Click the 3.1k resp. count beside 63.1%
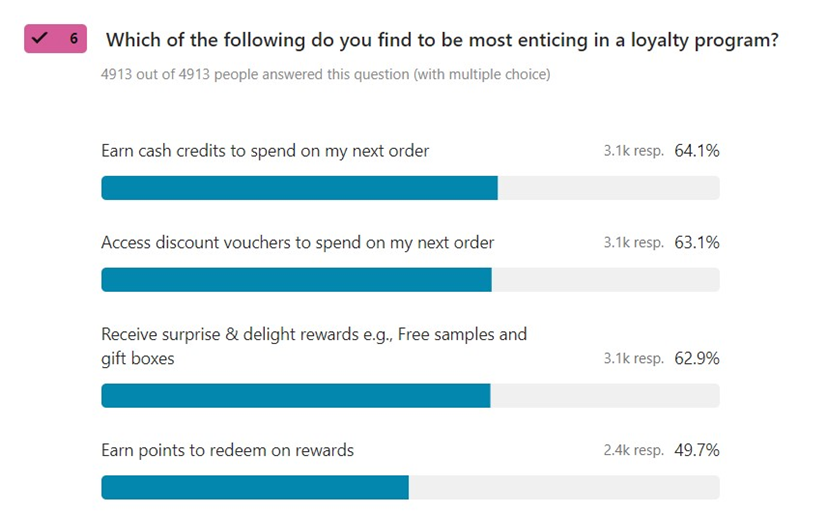Viewport: 828px width, 514px height. [x=634, y=243]
